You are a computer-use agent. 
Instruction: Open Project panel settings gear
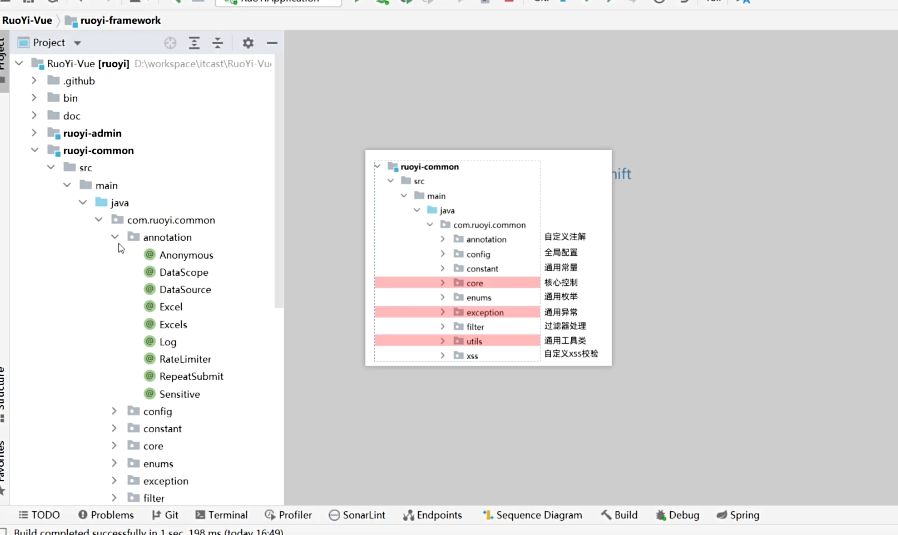coord(248,43)
